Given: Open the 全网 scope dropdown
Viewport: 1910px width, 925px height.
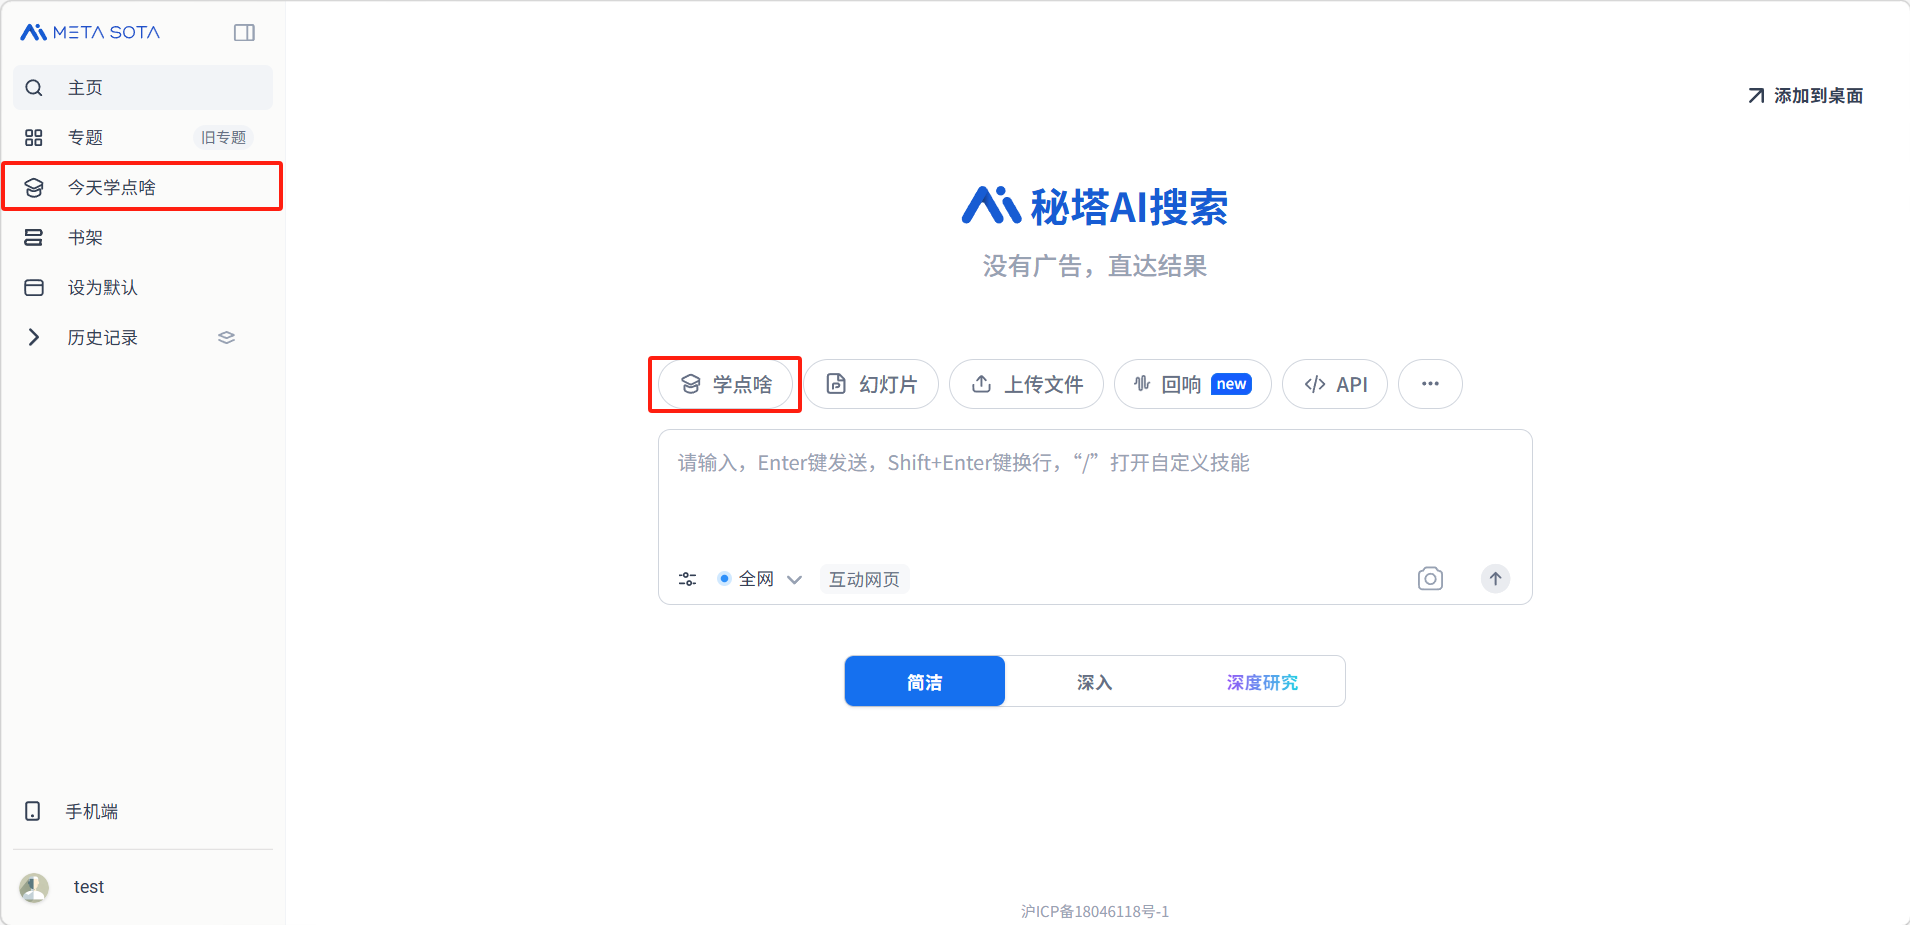Looking at the screenshot, I should click(760, 580).
